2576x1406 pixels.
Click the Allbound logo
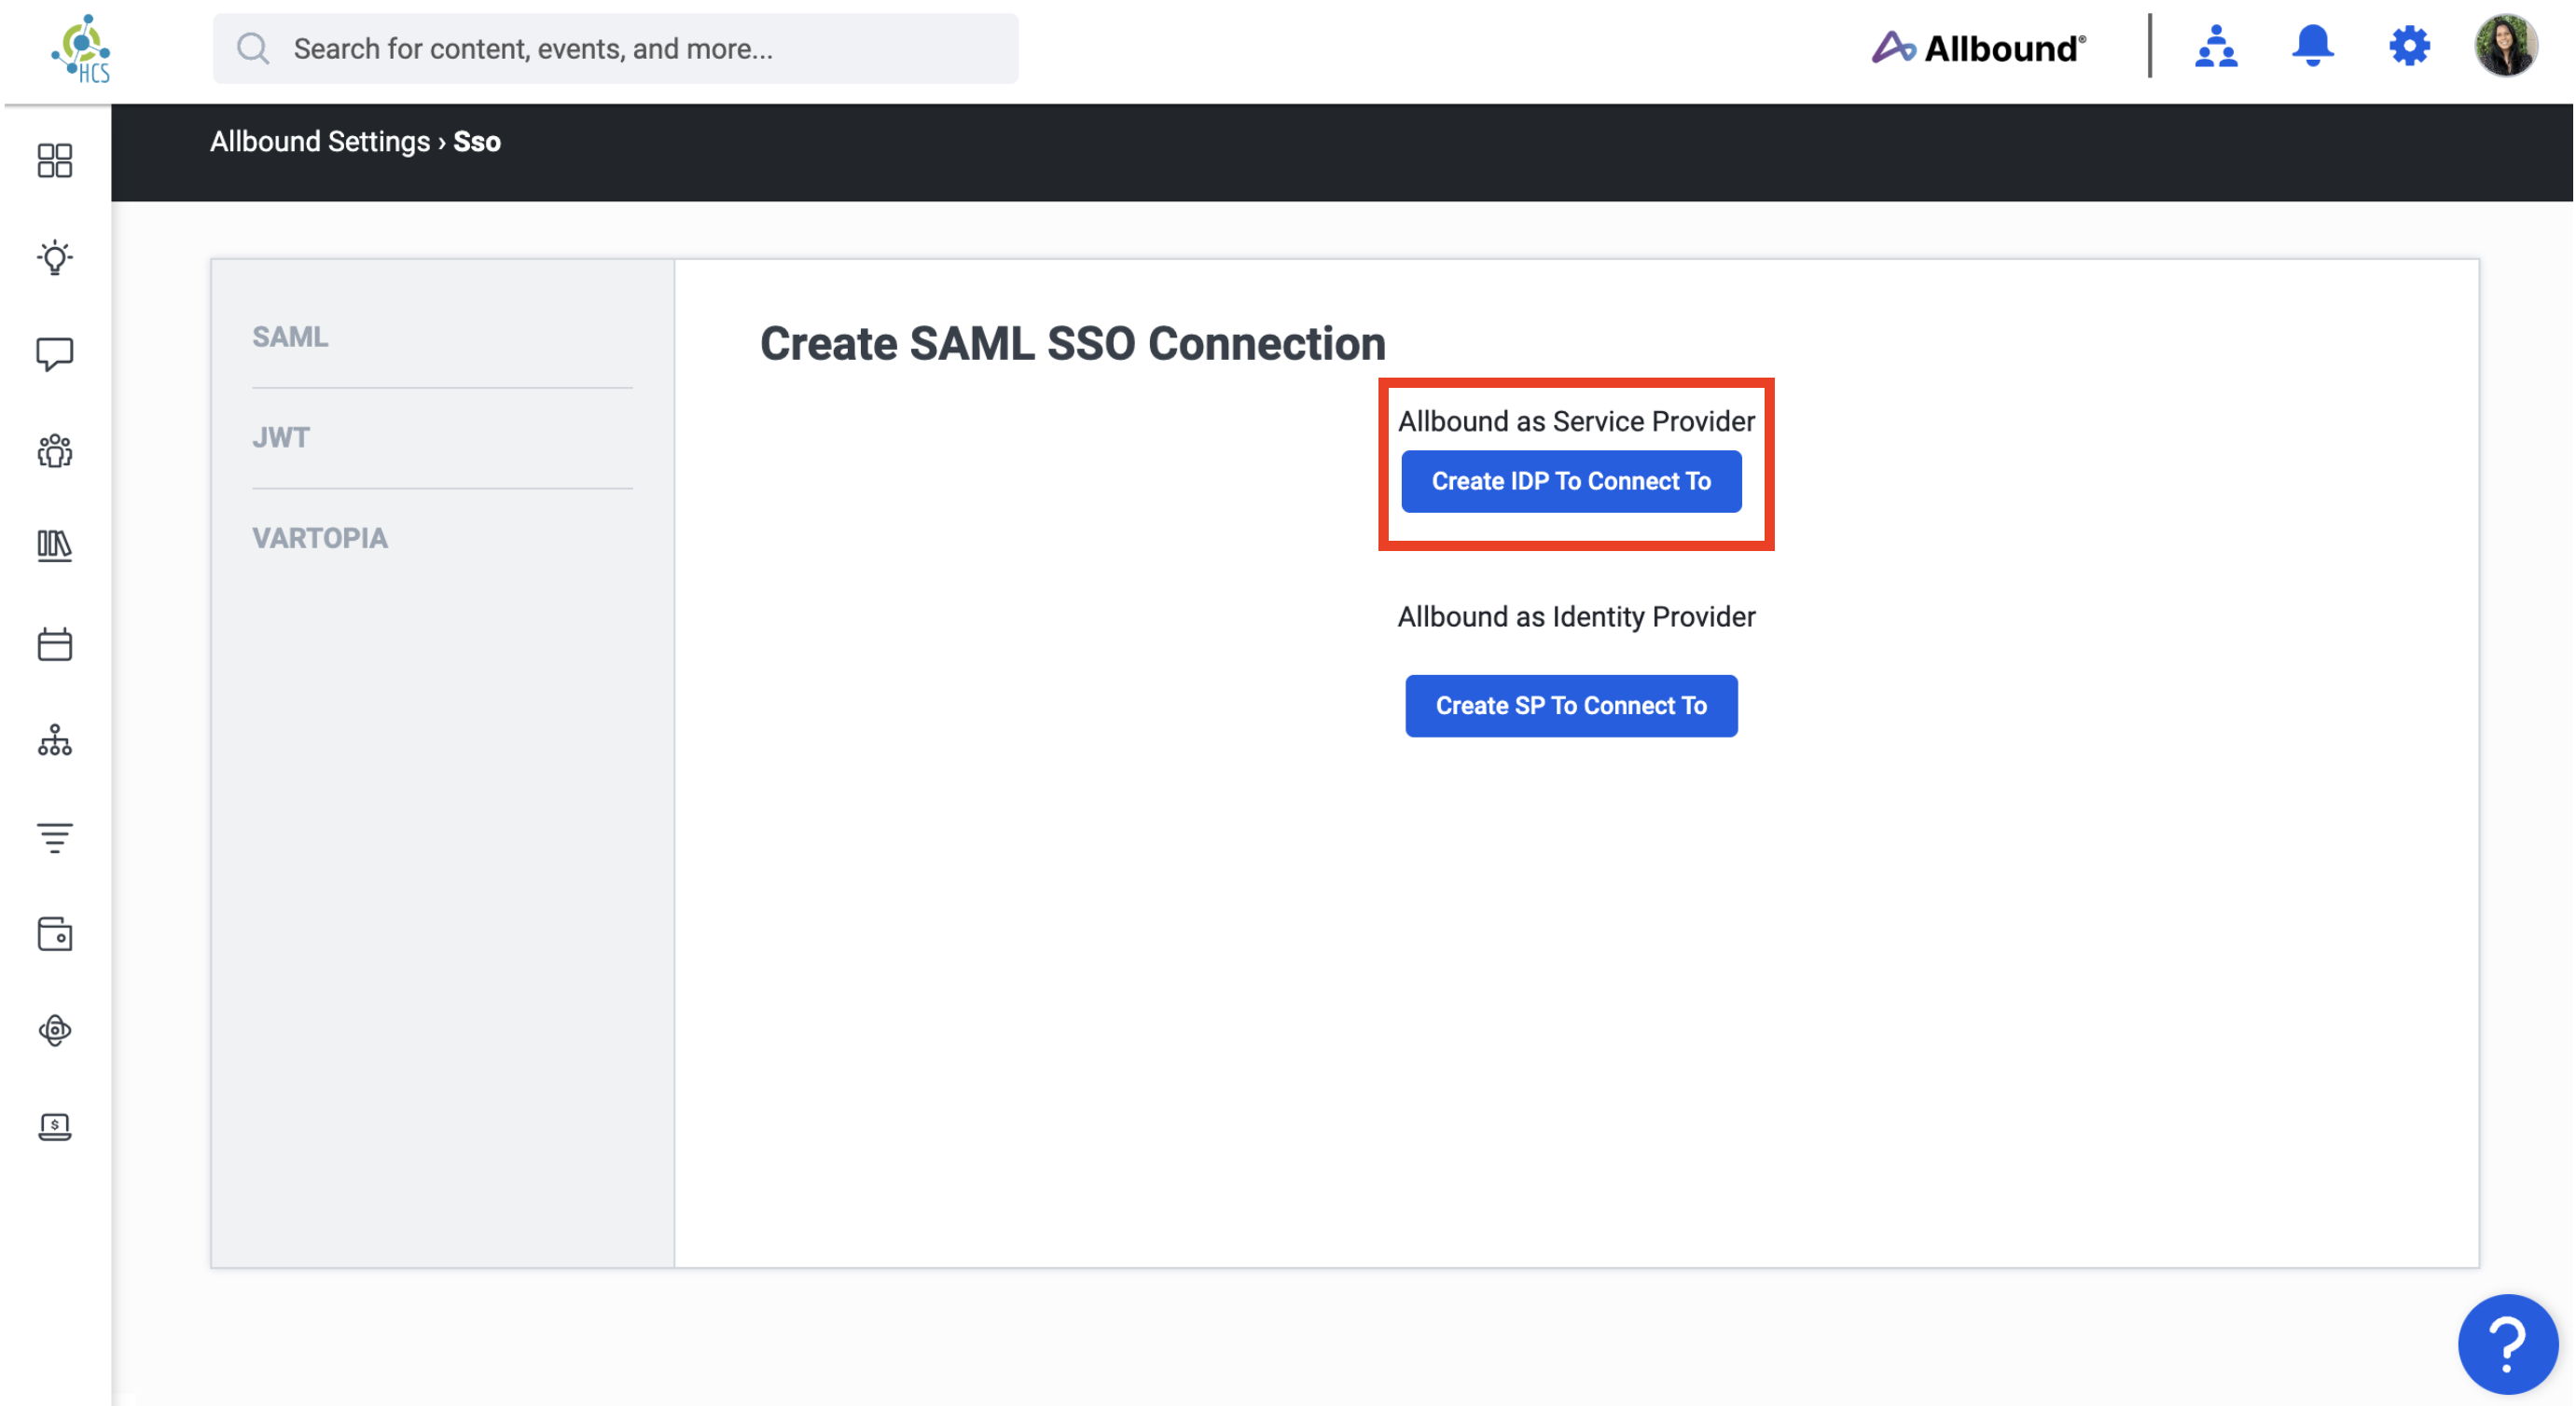tap(1977, 47)
